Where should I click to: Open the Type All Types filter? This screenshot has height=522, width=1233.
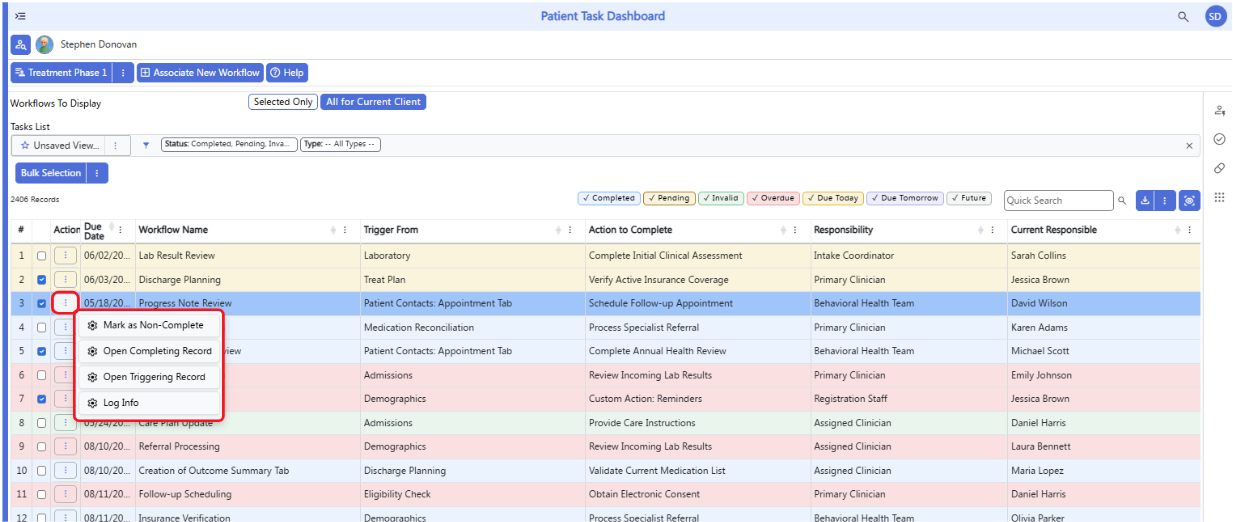pos(341,145)
